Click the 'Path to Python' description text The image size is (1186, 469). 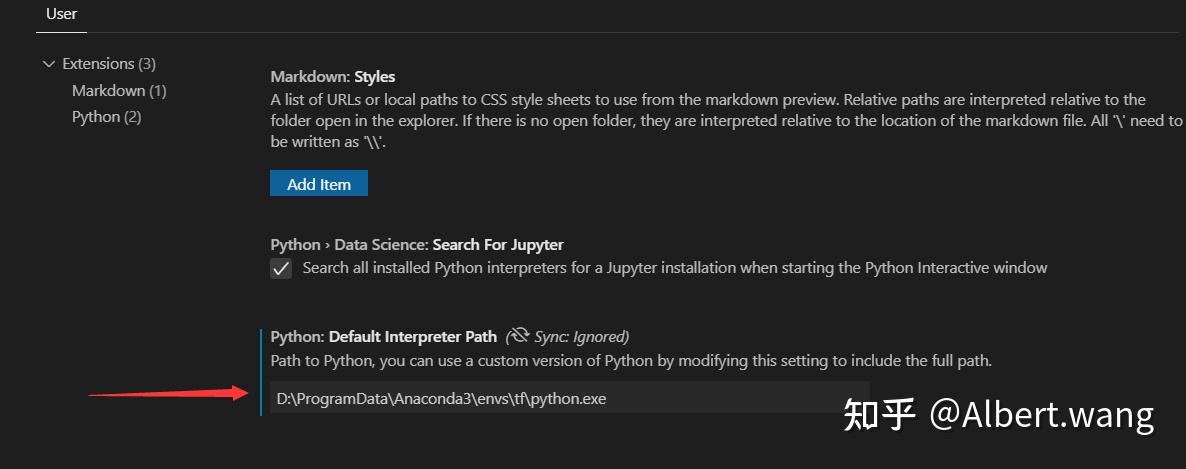(630, 360)
